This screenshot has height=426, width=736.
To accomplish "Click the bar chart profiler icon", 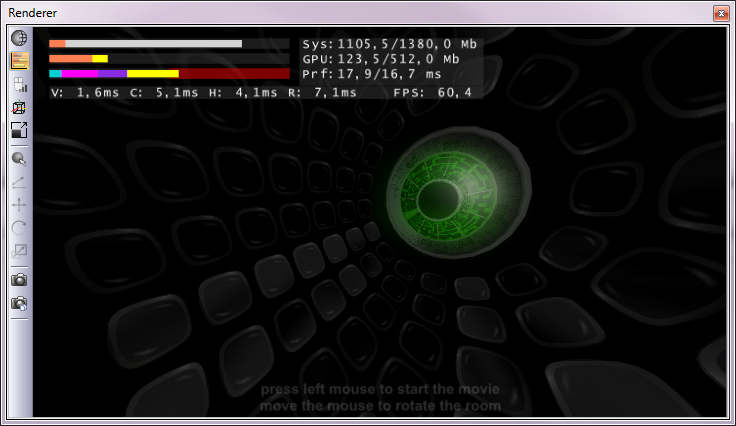I will (19, 84).
